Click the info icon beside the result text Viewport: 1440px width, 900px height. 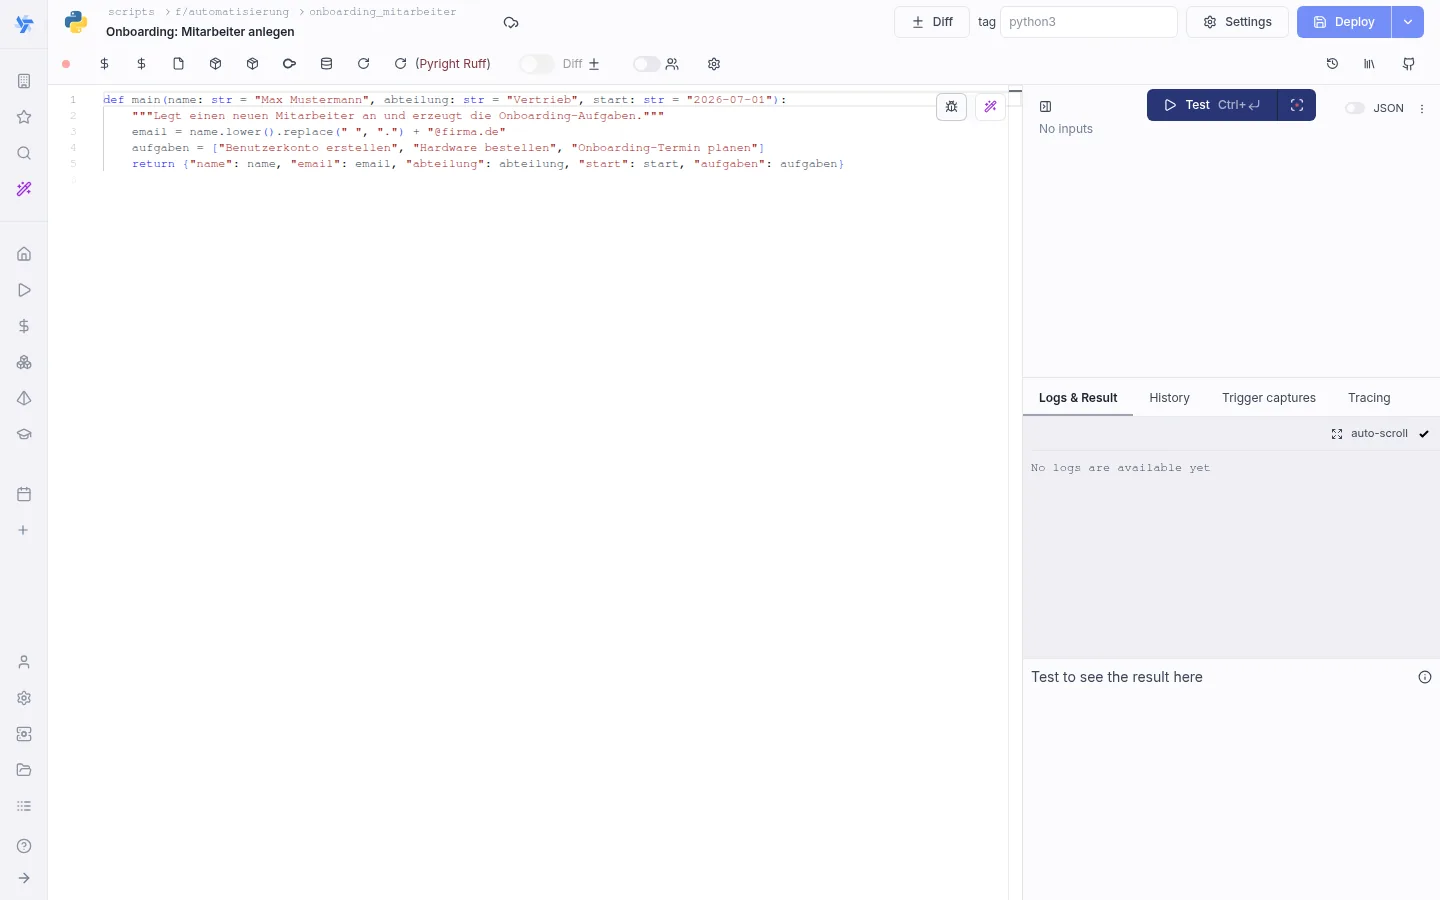[1424, 677]
